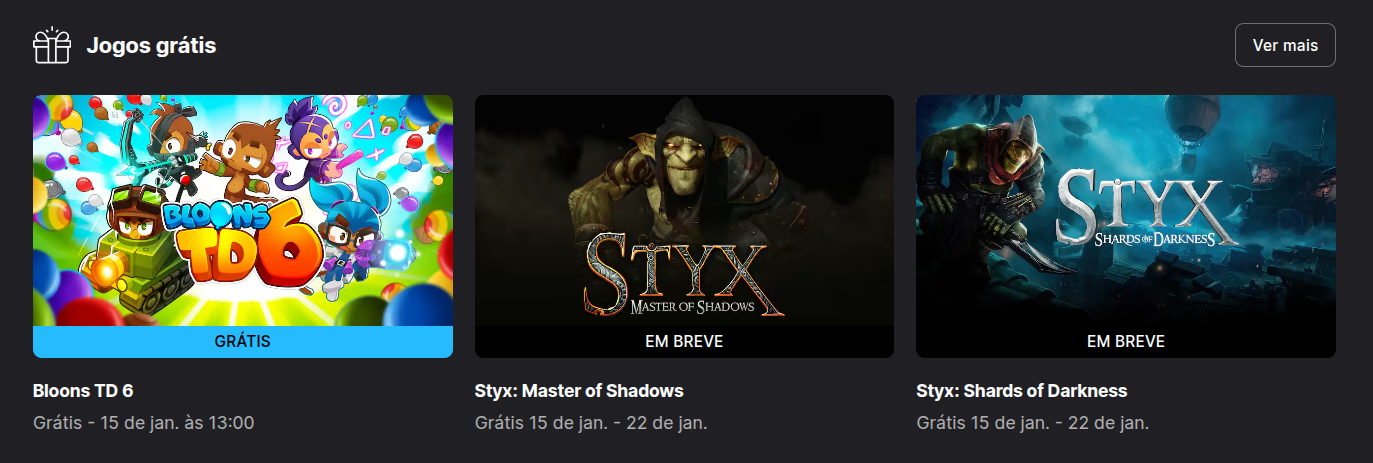Click the date text ending 'às 13:00'
This screenshot has width=1373, height=463.
pos(144,423)
